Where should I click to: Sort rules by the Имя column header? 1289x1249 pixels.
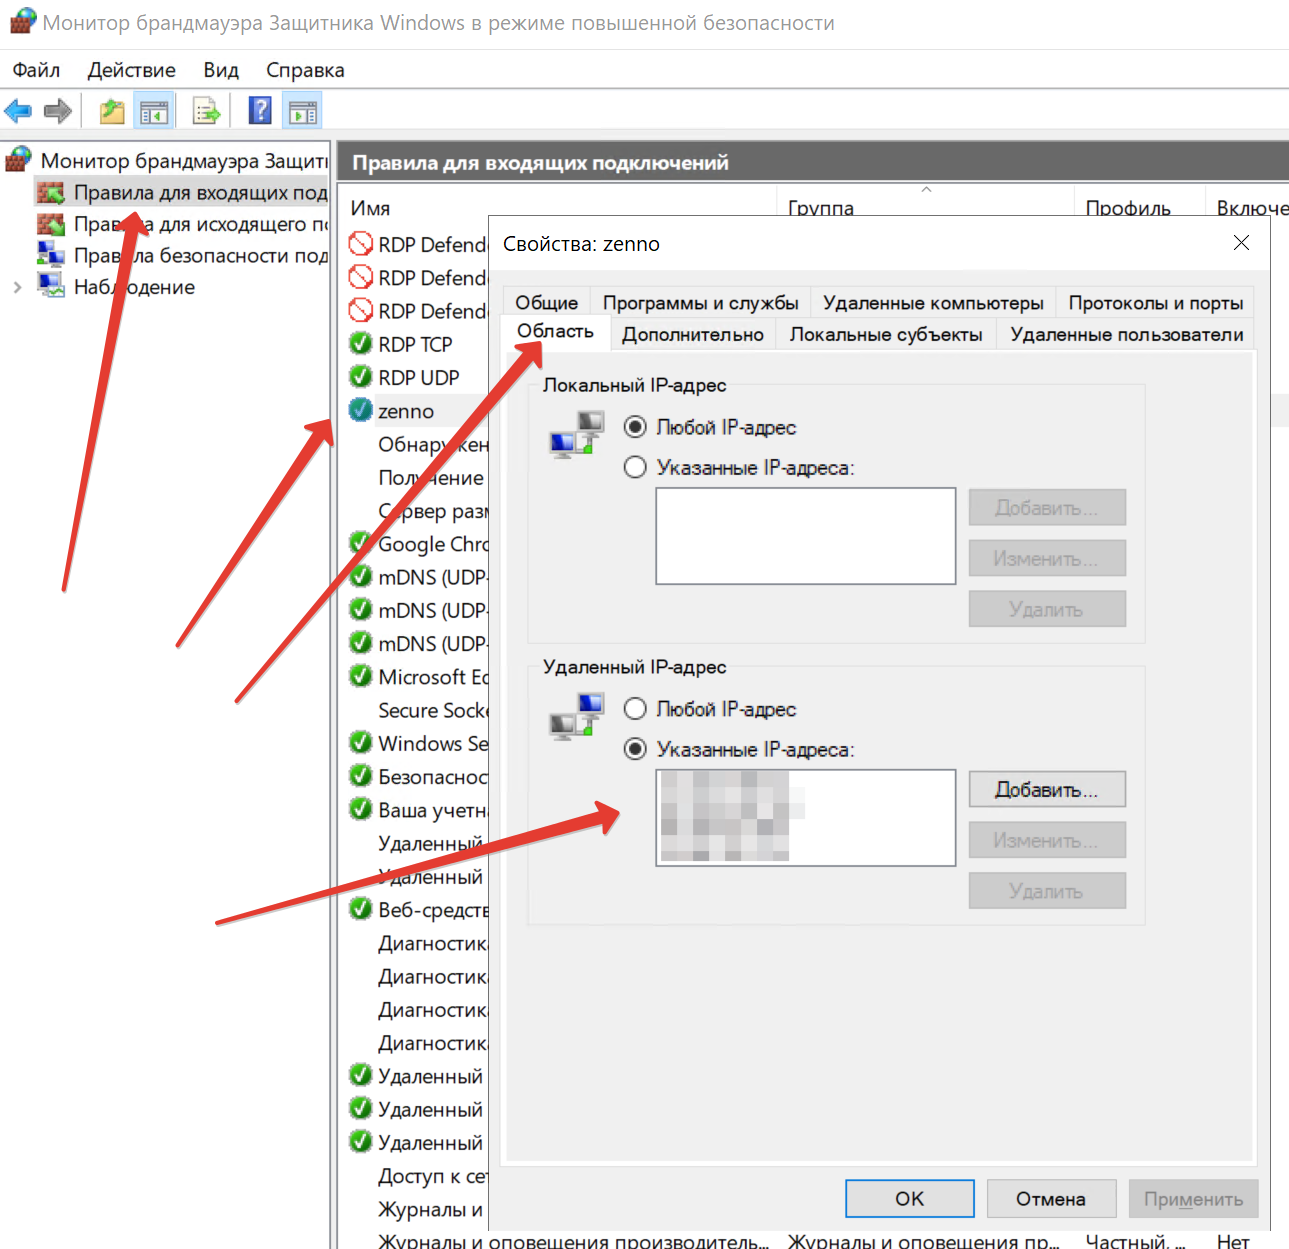click(x=370, y=208)
